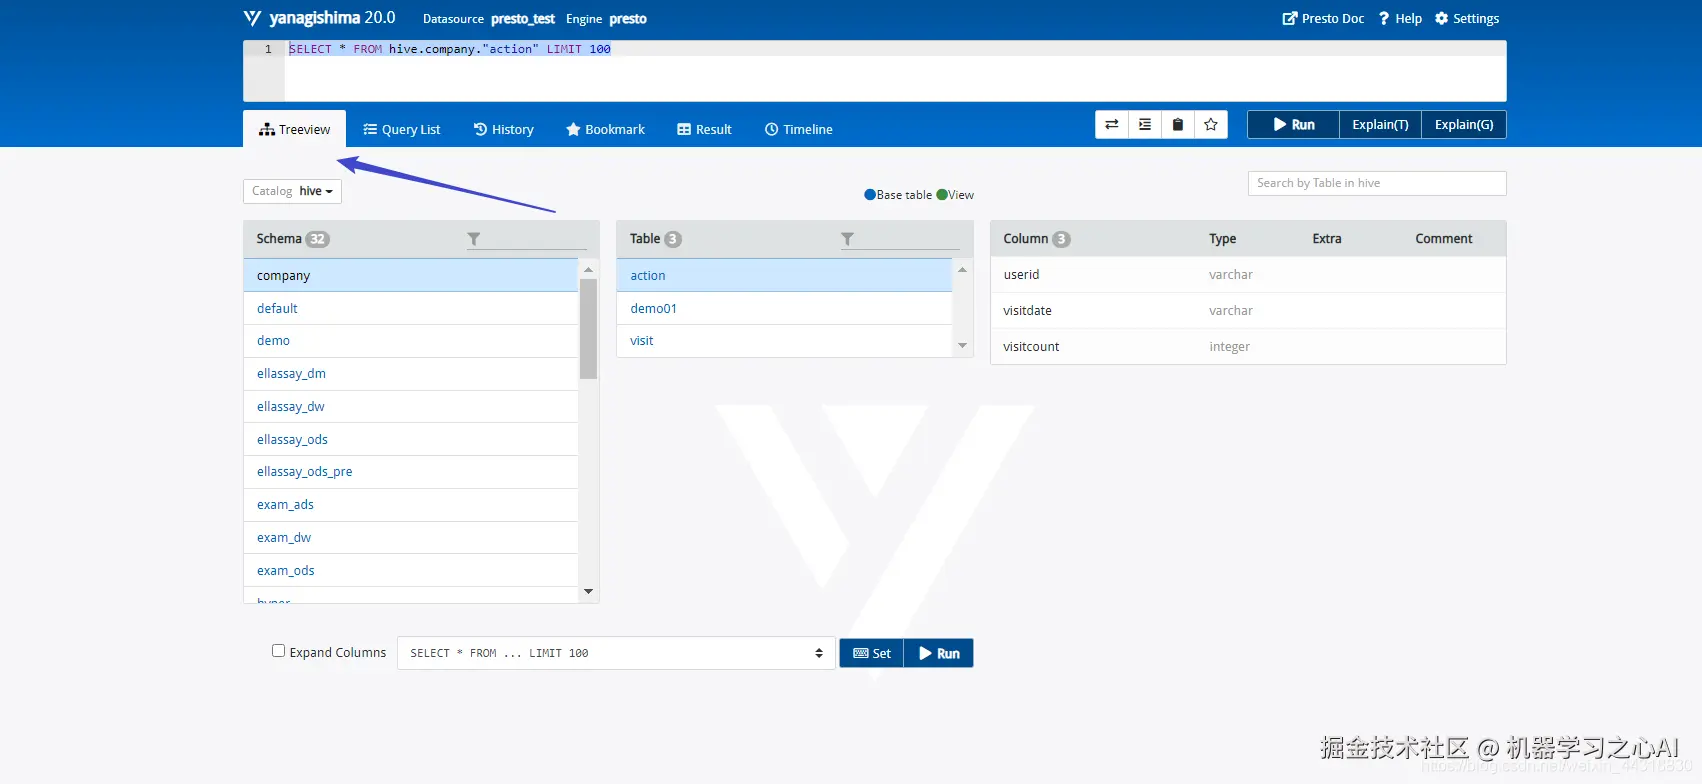Click the Table list scrollbar down arrow
This screenshot has height=784, width=1702.
[962, 346]
